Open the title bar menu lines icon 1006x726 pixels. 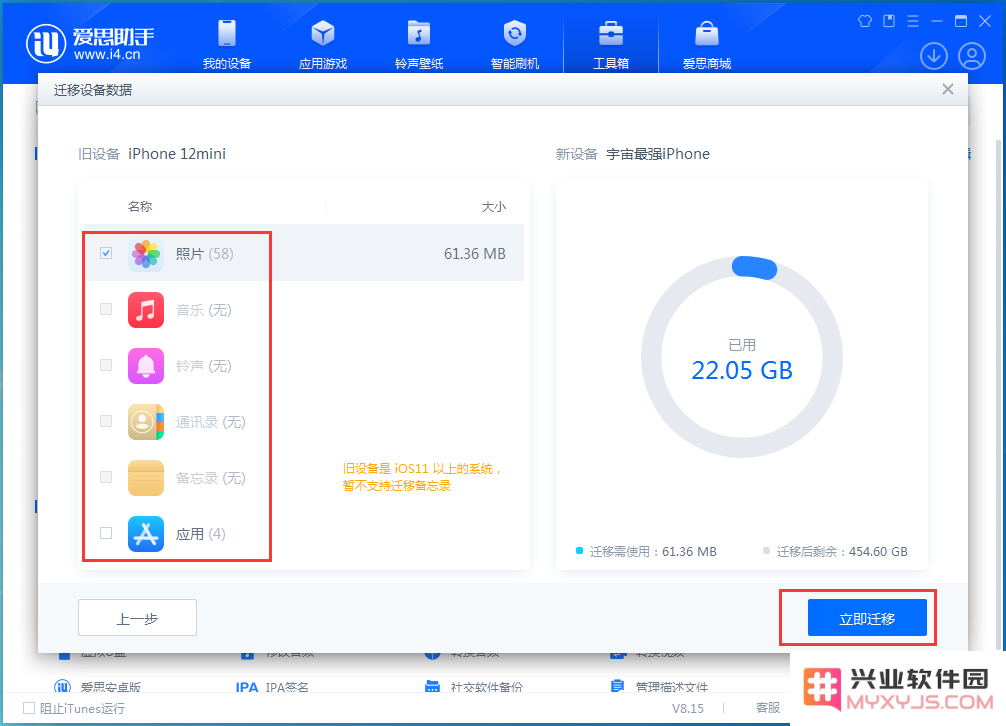tap(913, 21)
